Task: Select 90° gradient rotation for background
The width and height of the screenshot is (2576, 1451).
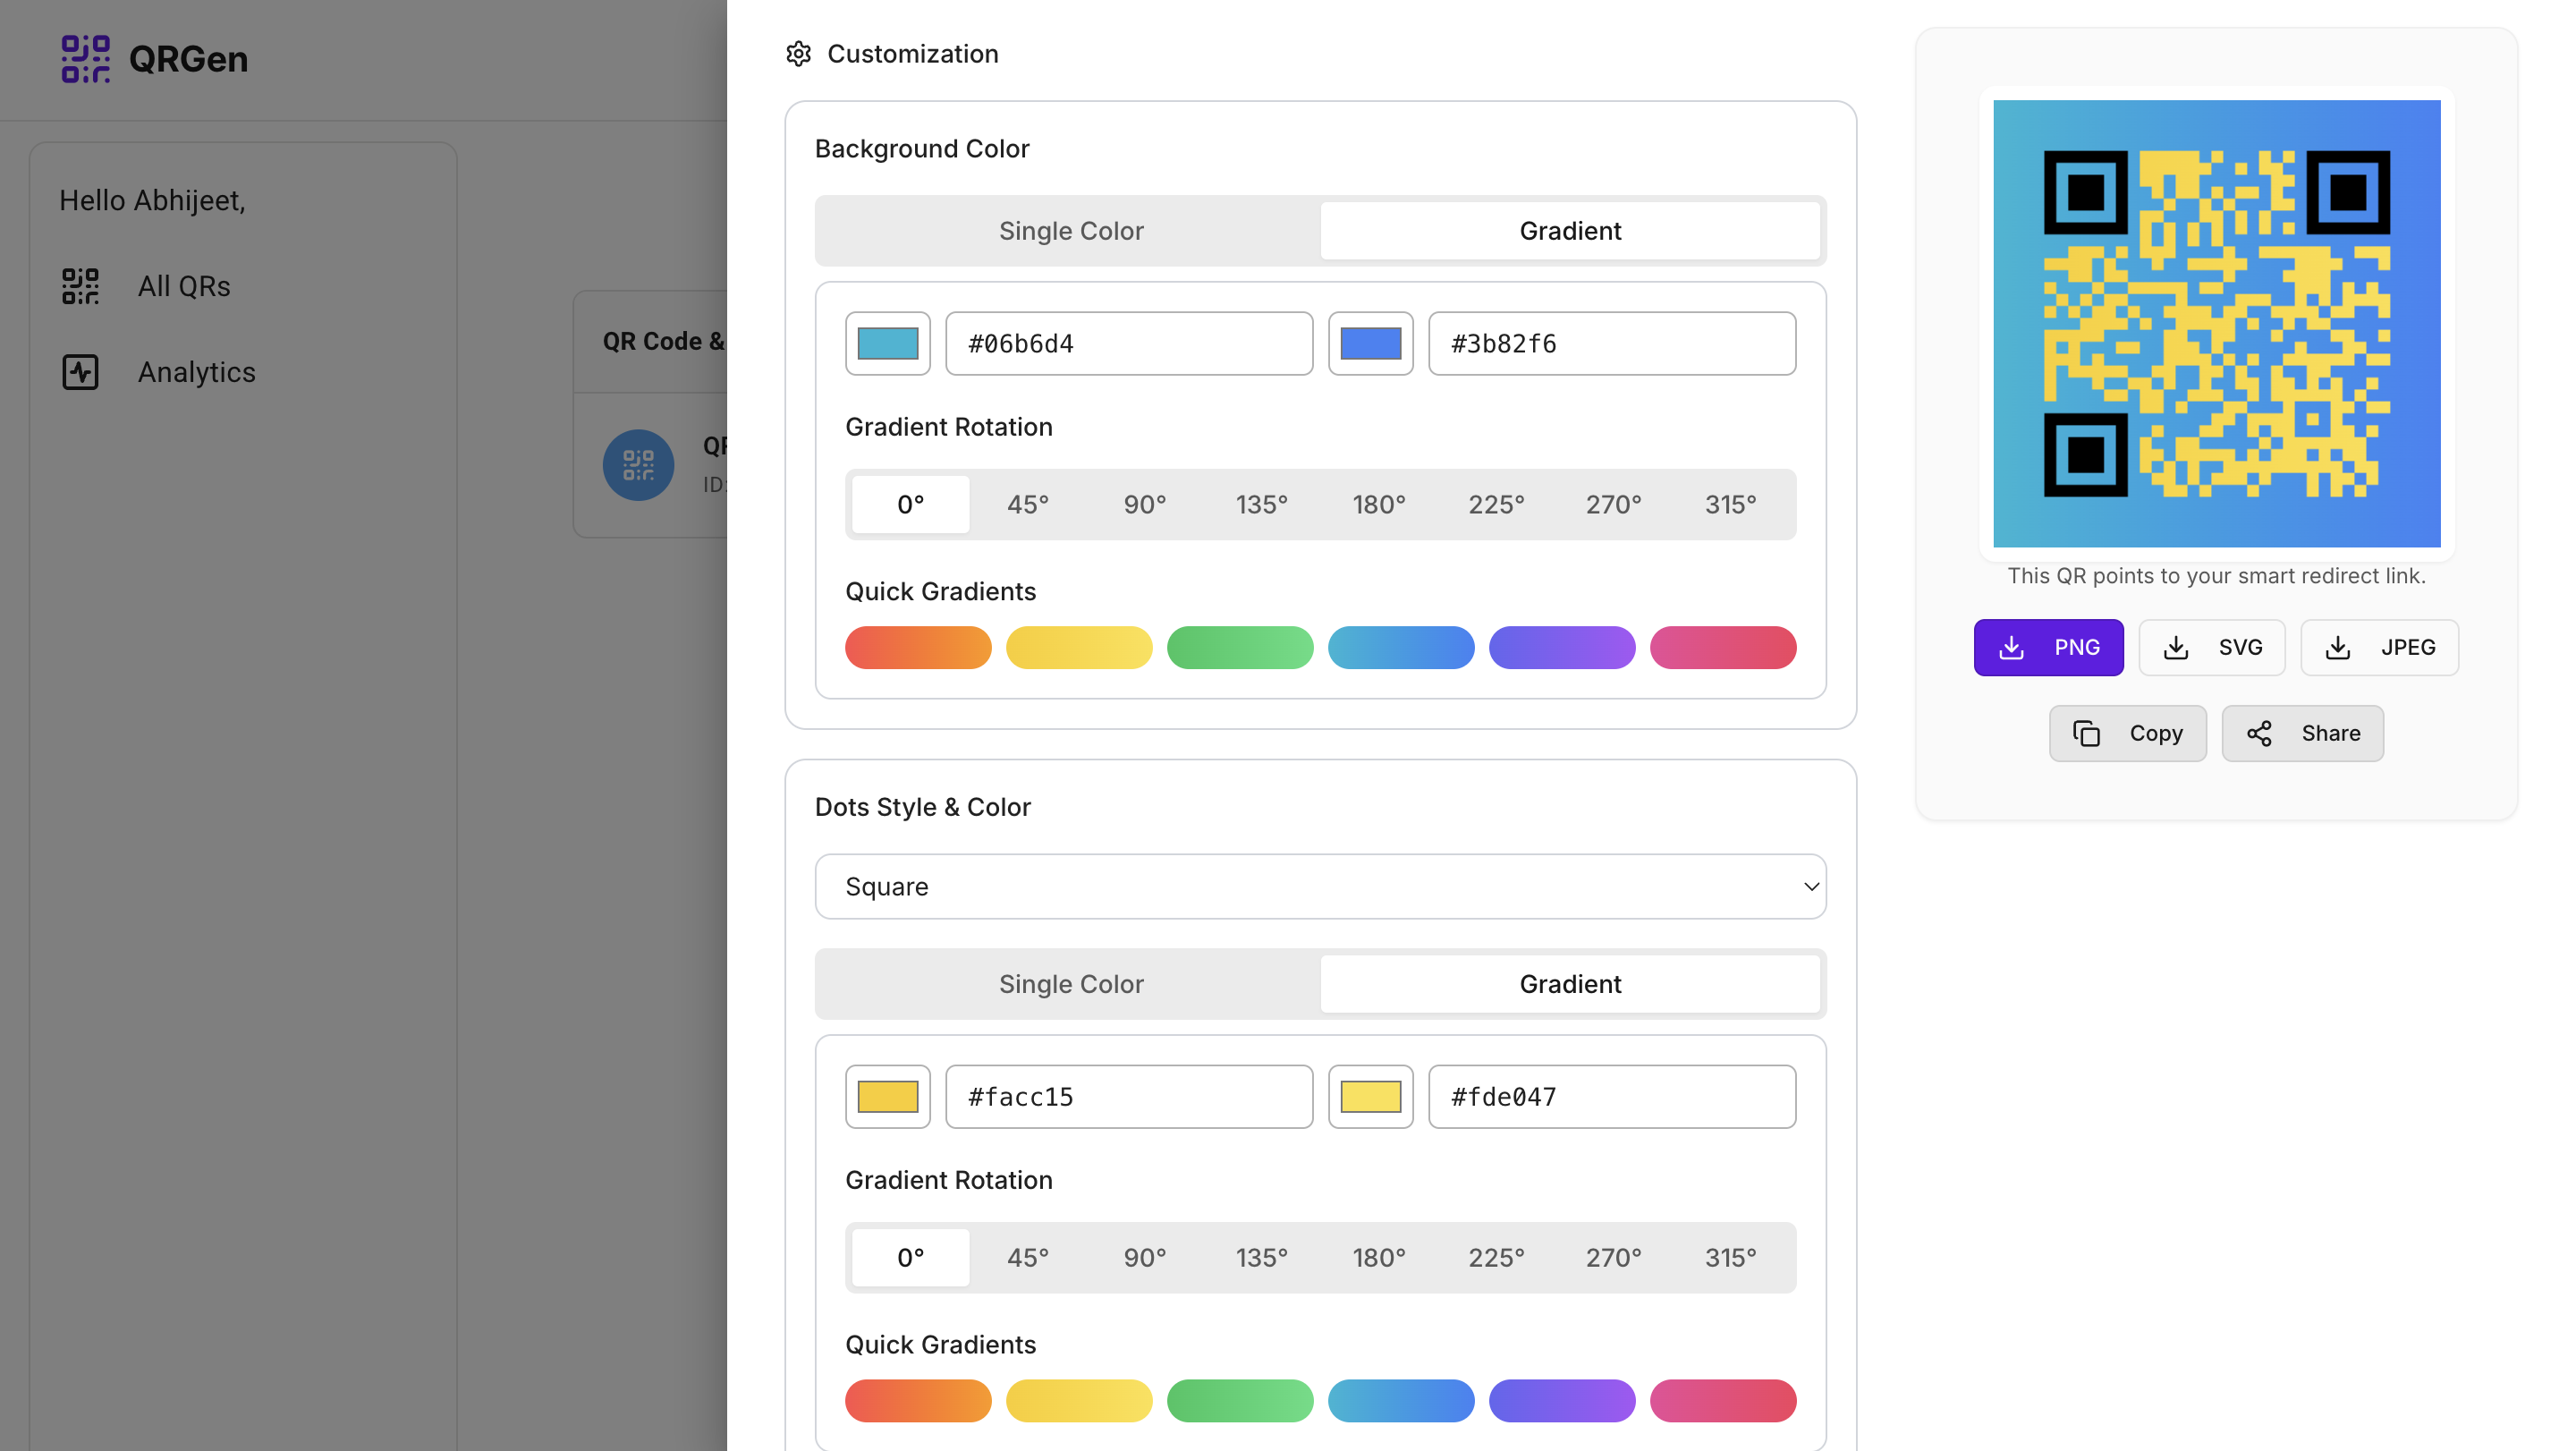Action: (1144, 504)
